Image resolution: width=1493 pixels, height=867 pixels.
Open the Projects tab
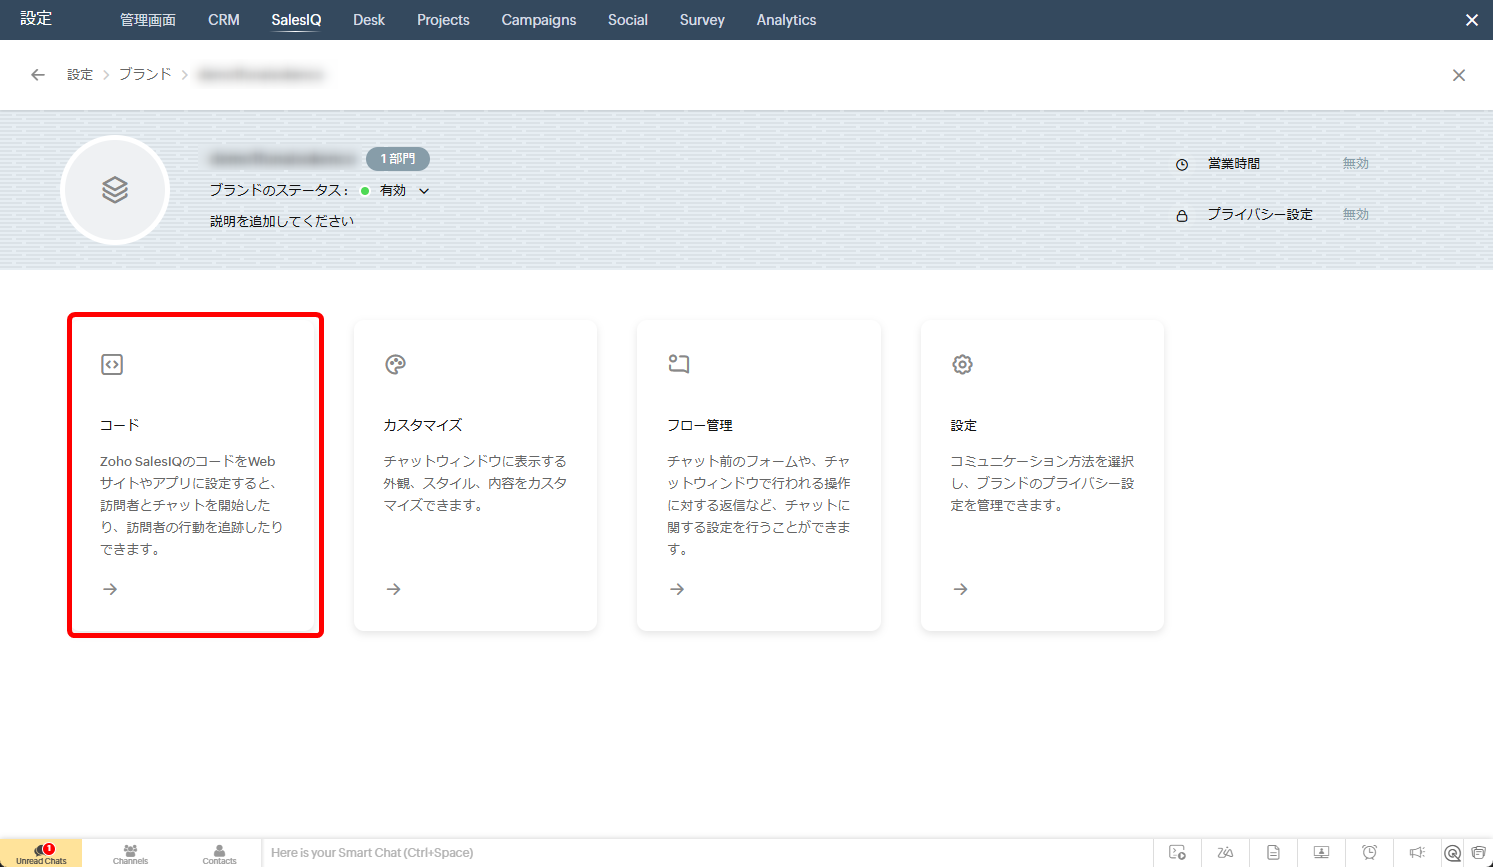(443, 20)
